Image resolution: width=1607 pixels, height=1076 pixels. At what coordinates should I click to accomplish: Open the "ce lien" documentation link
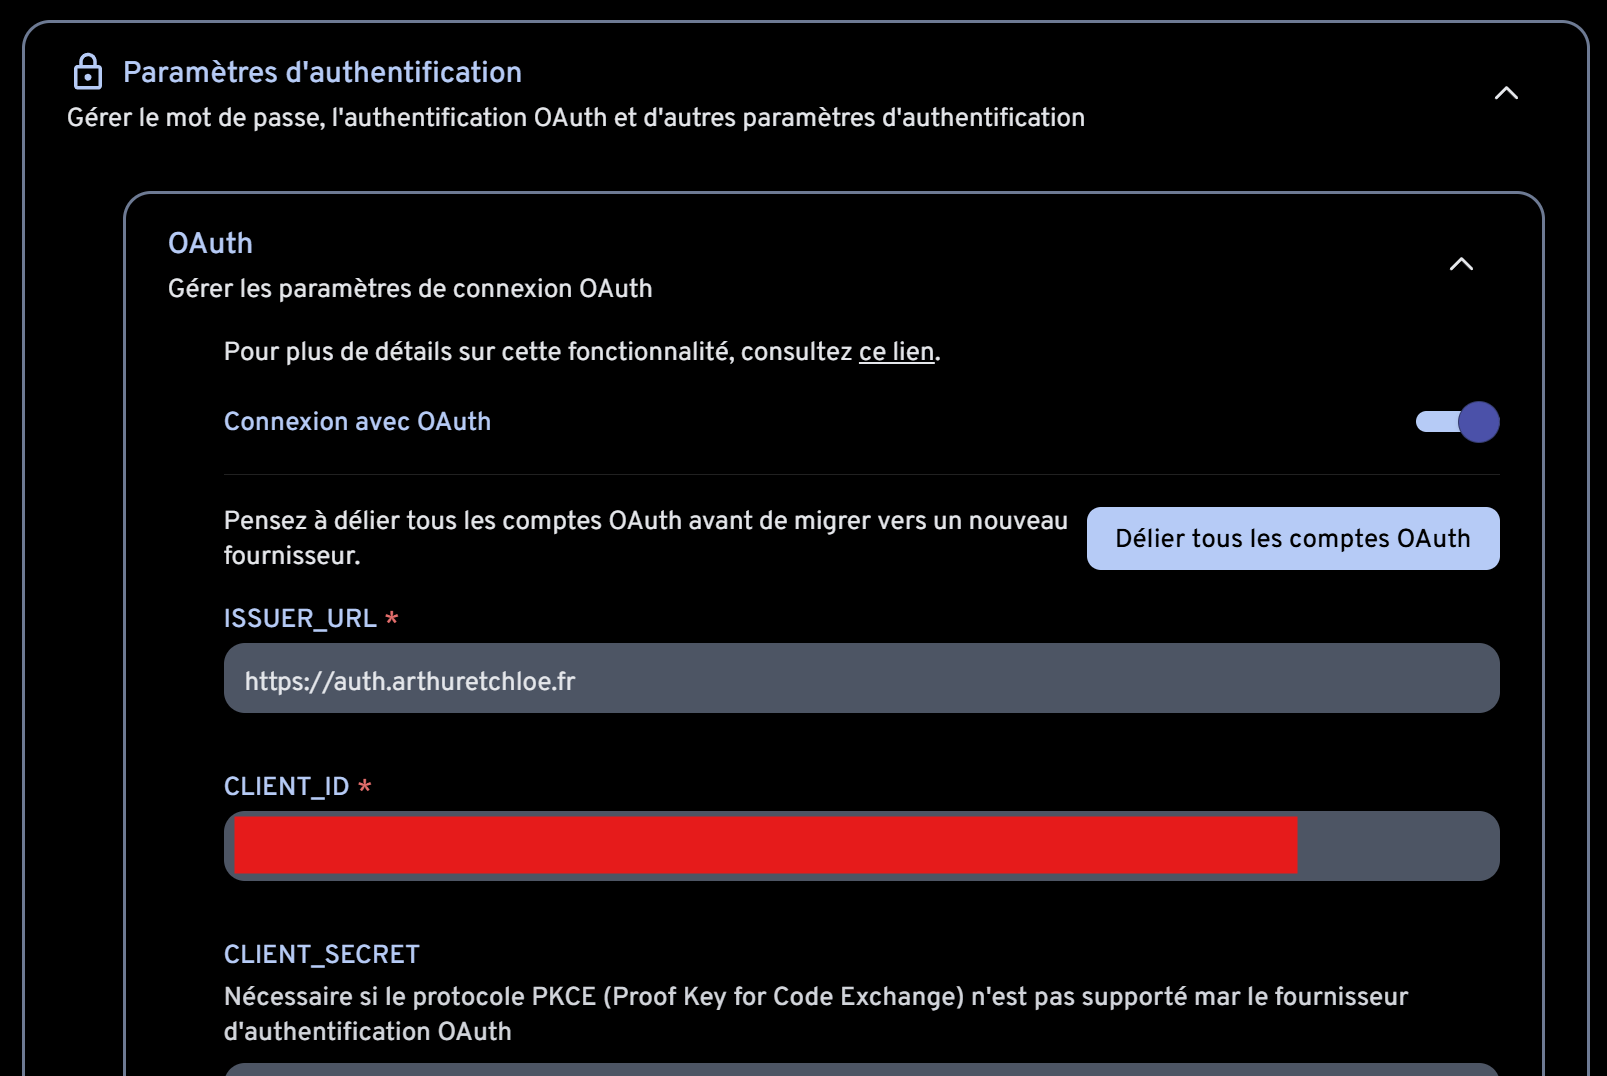coord(896,352)
